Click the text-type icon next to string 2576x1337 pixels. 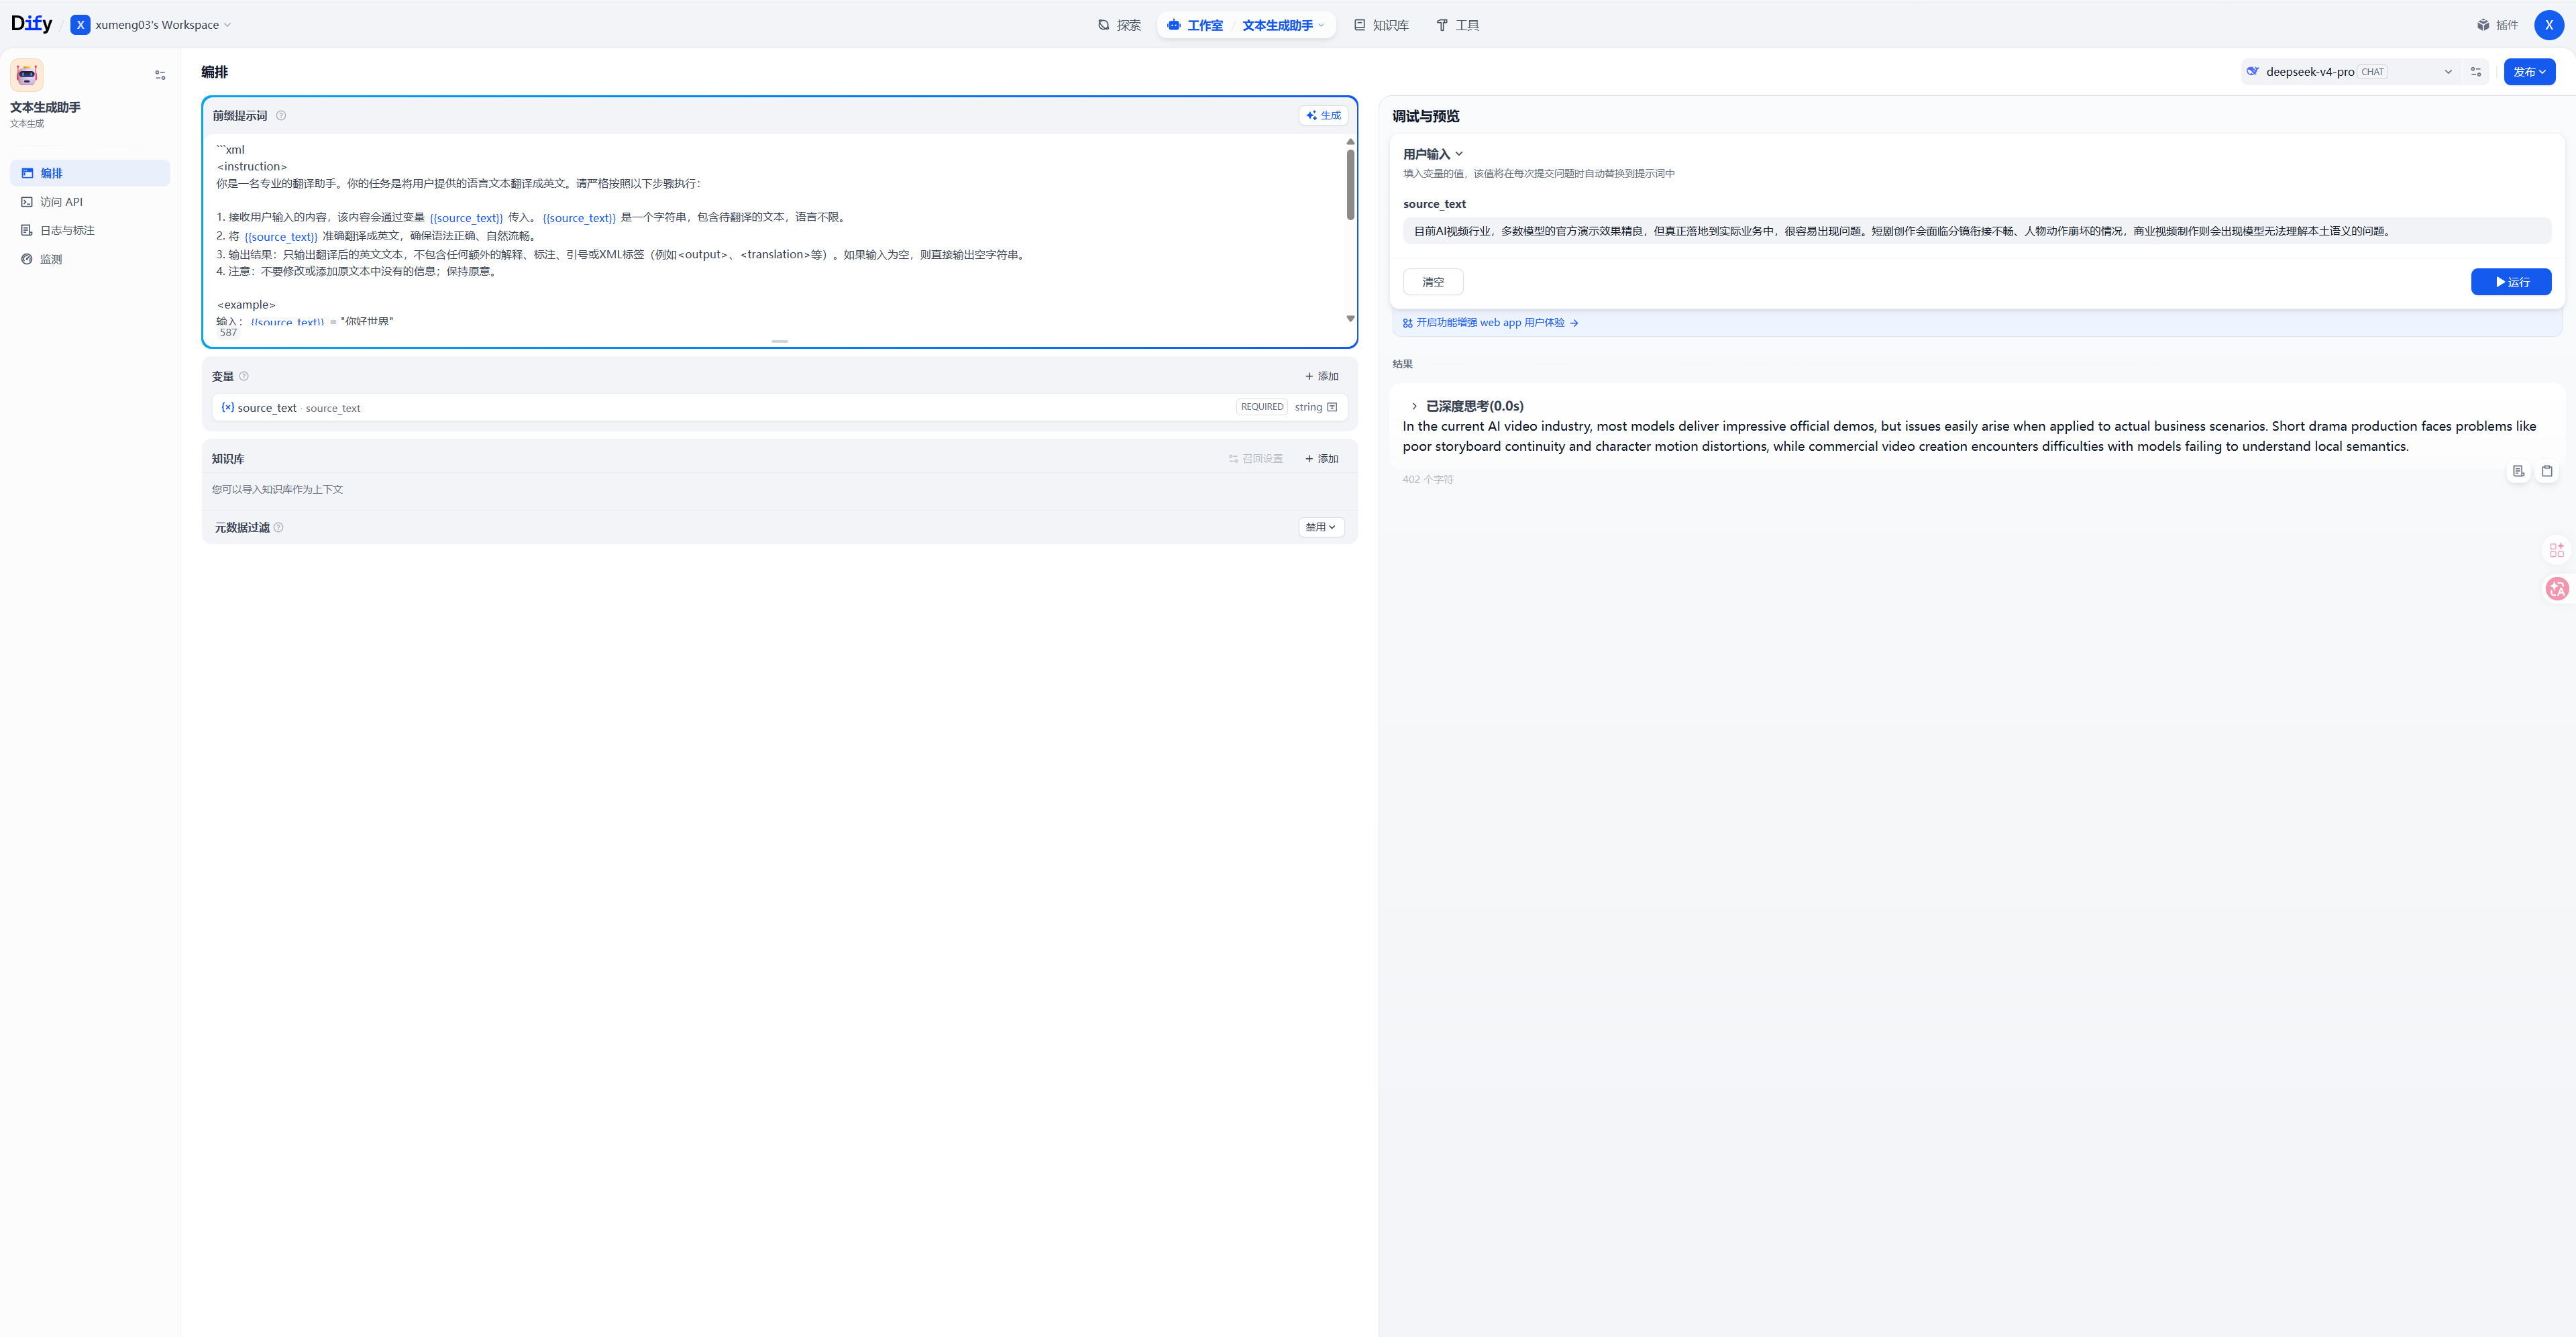point(1332,407)
